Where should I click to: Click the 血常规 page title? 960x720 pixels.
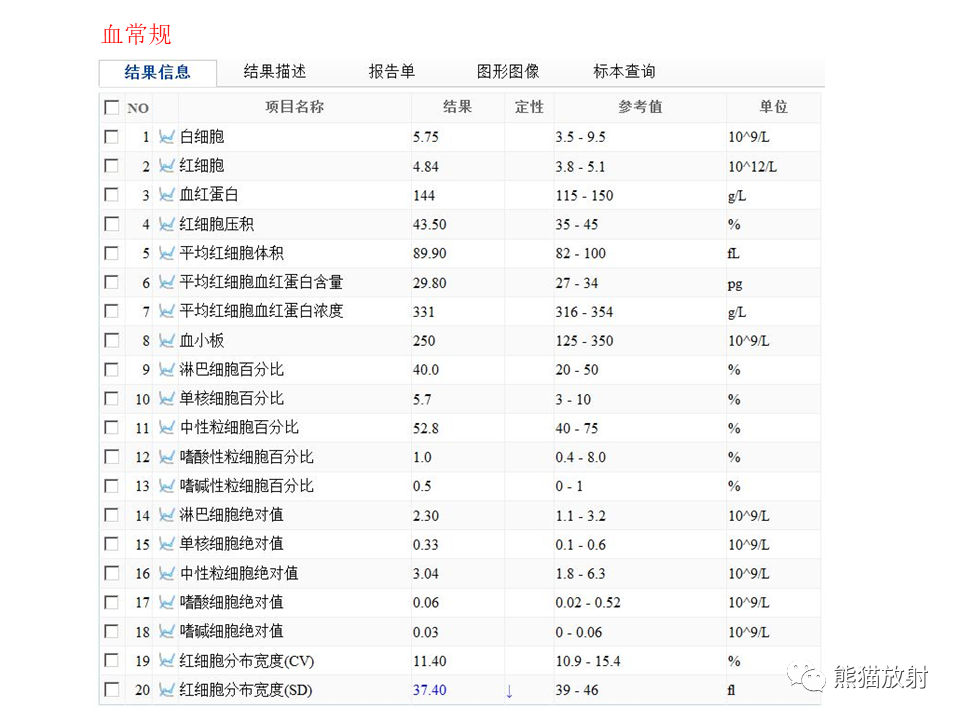[x=136, y=34]
